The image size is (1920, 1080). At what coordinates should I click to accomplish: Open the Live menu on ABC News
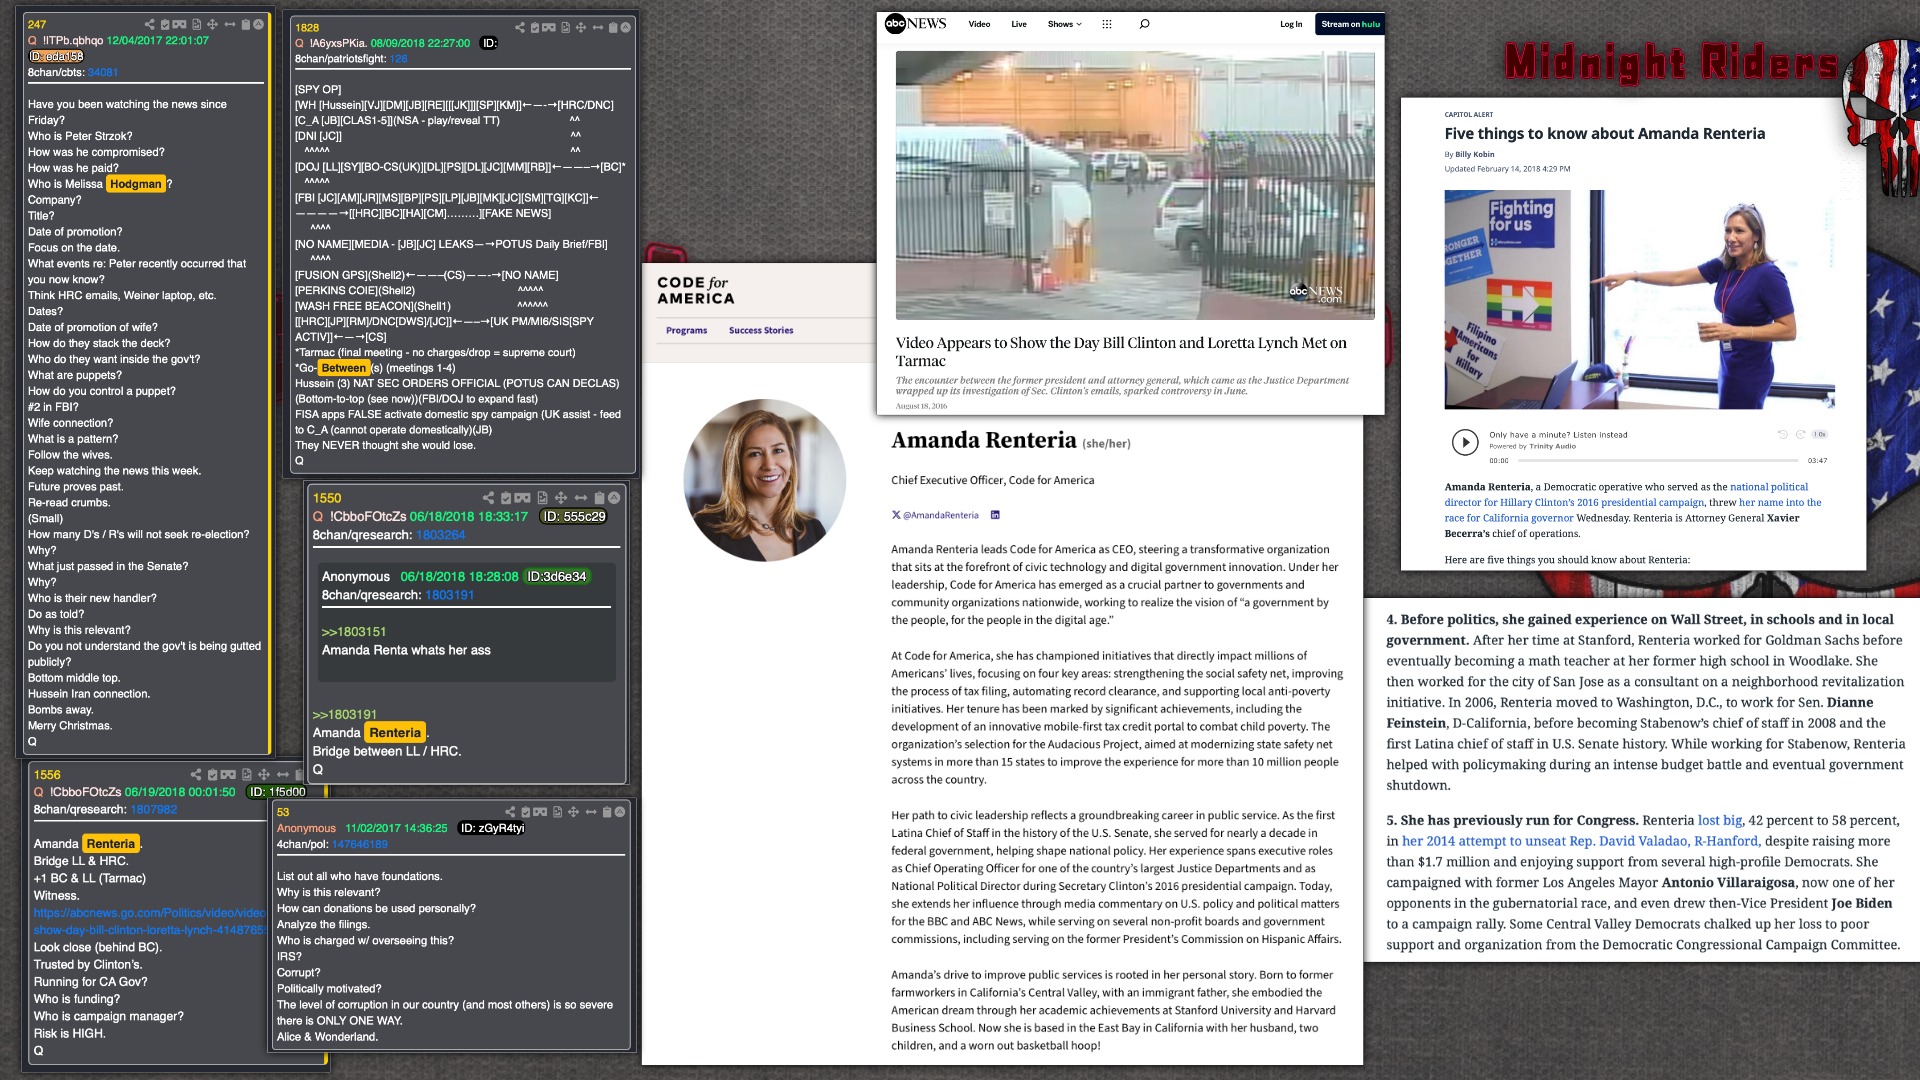pos(1019,24)
